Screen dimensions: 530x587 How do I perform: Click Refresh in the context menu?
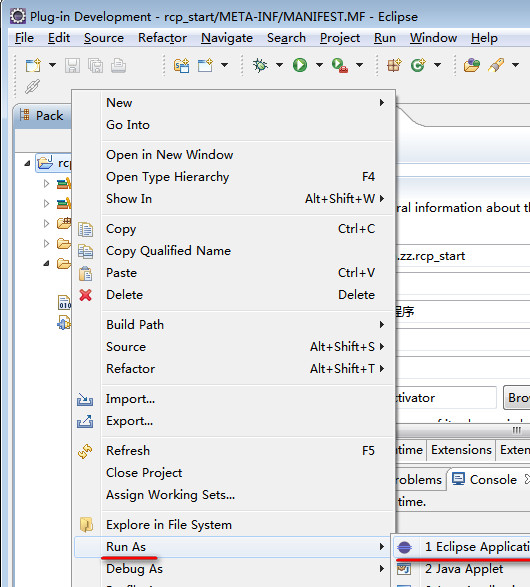[248, 451]
